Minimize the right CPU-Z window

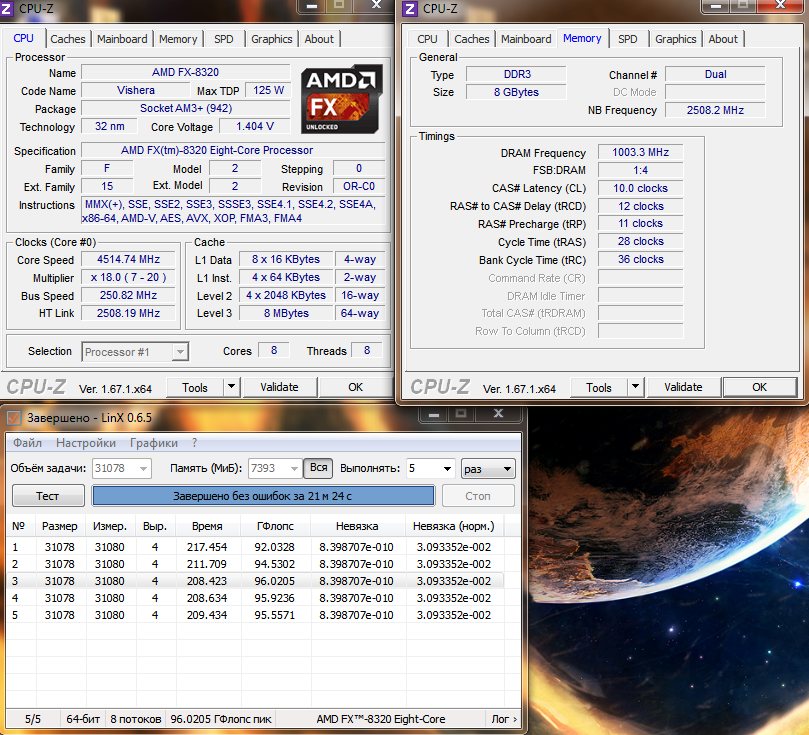(x=716, y=7)
